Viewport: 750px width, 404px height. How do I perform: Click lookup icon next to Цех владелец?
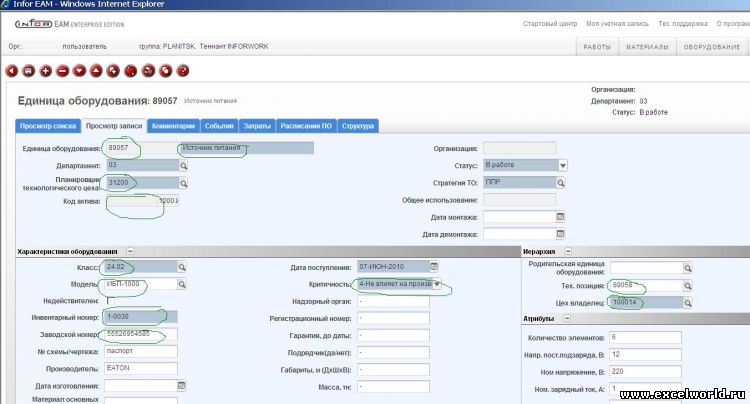tap(688, 301)
